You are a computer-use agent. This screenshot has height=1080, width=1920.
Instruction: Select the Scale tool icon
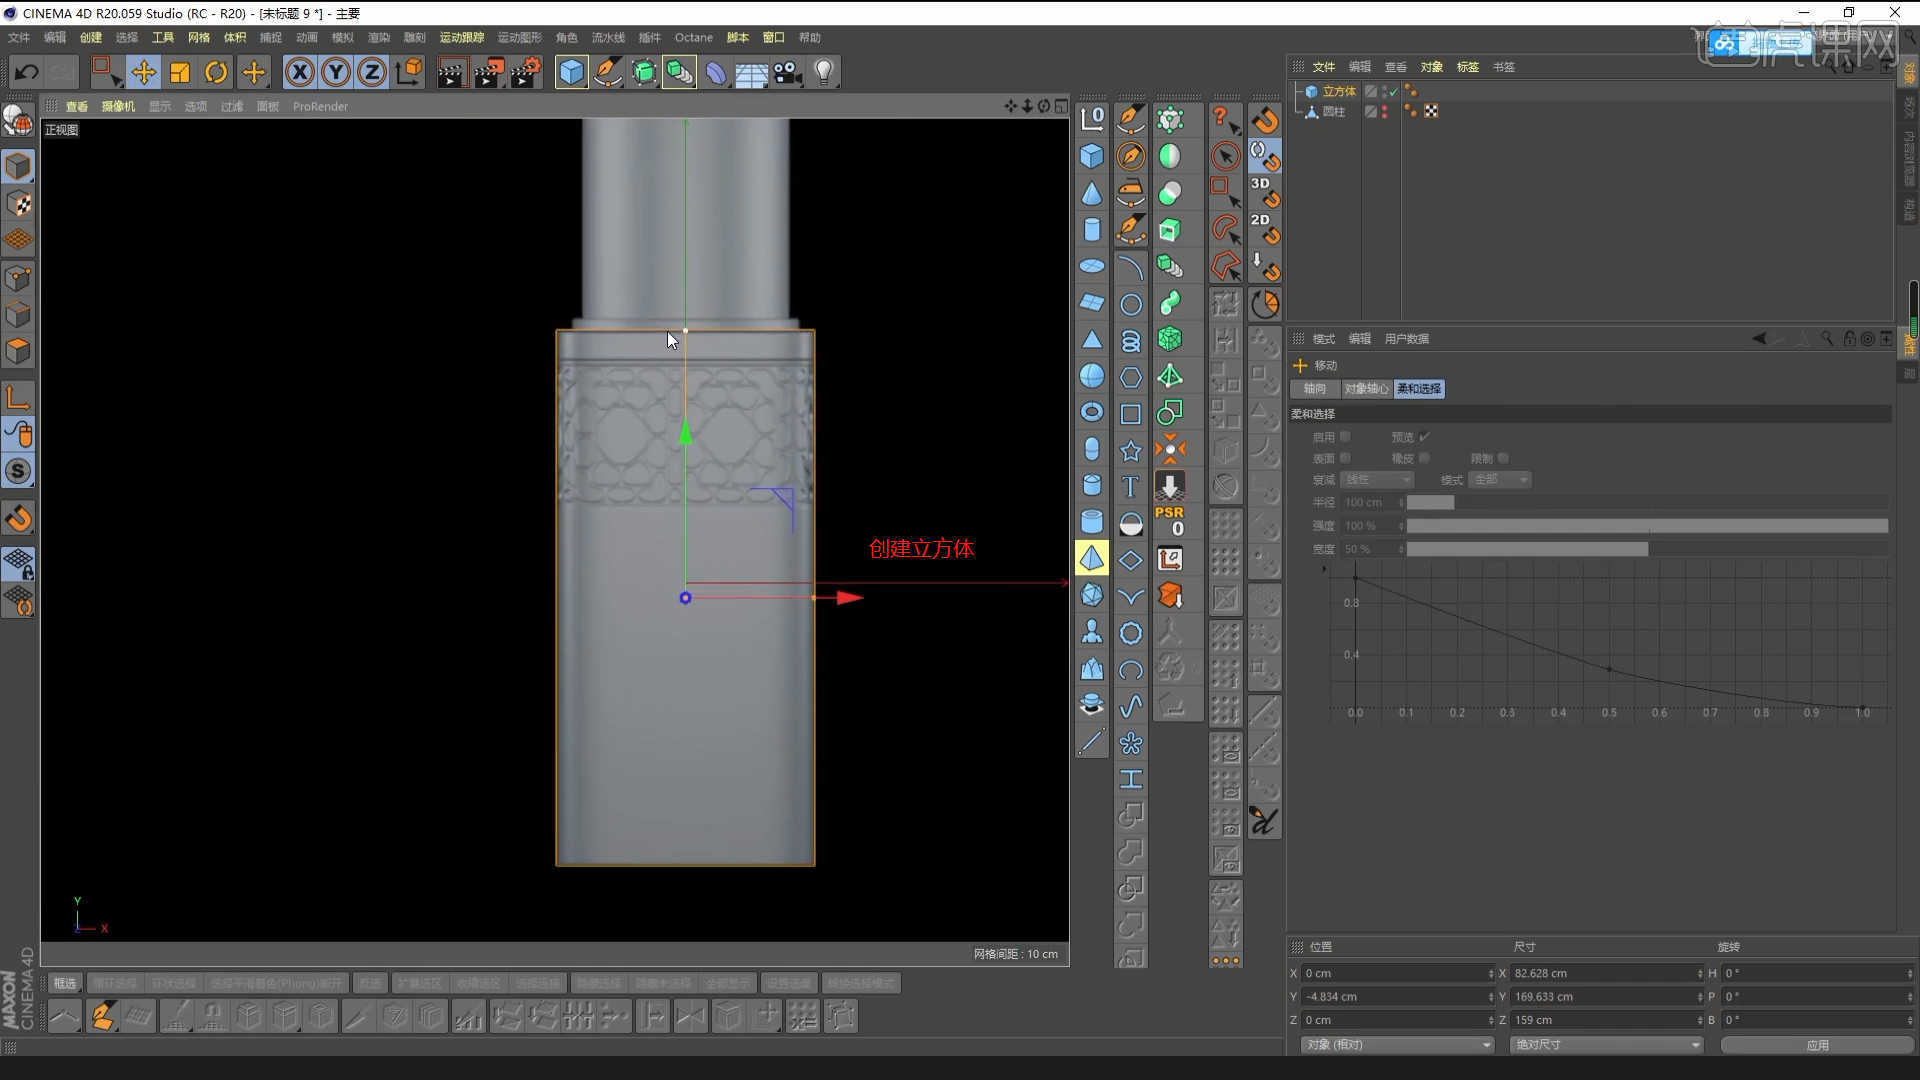(180, 72)
